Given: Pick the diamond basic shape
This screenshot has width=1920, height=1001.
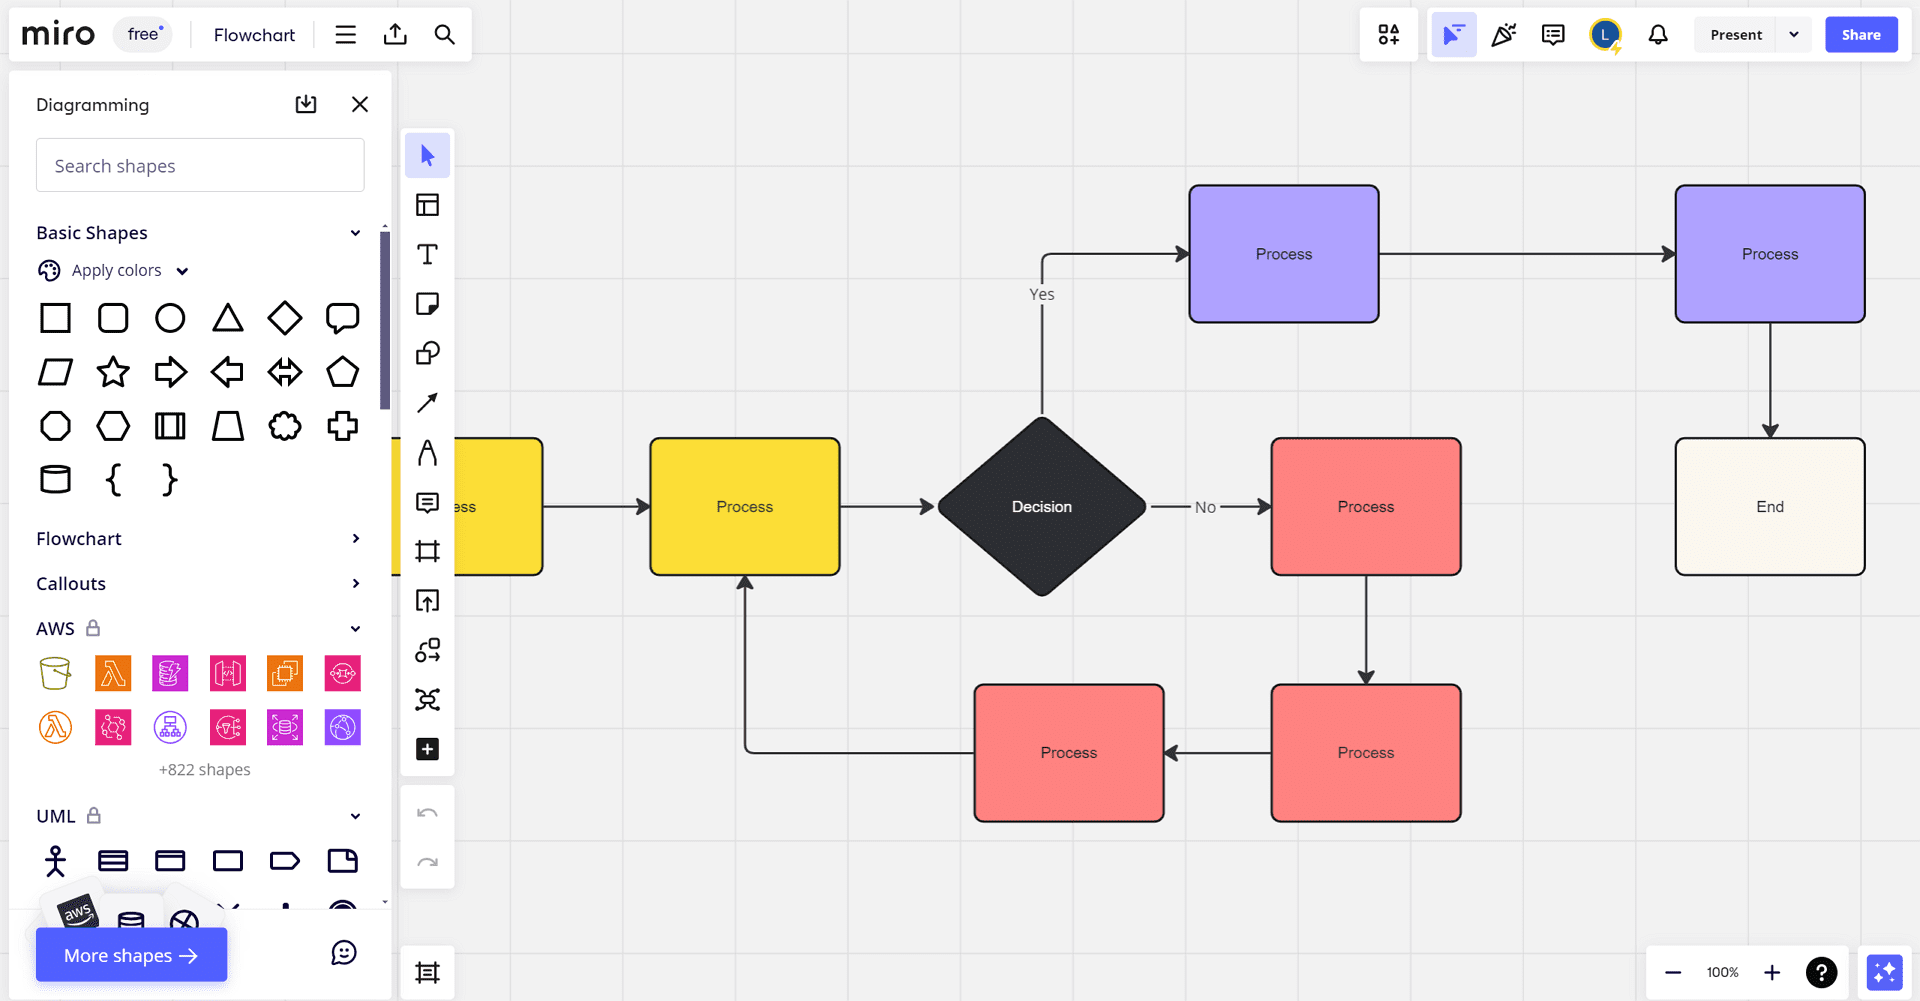Looking at the screenshot, I should click(285, 318).
